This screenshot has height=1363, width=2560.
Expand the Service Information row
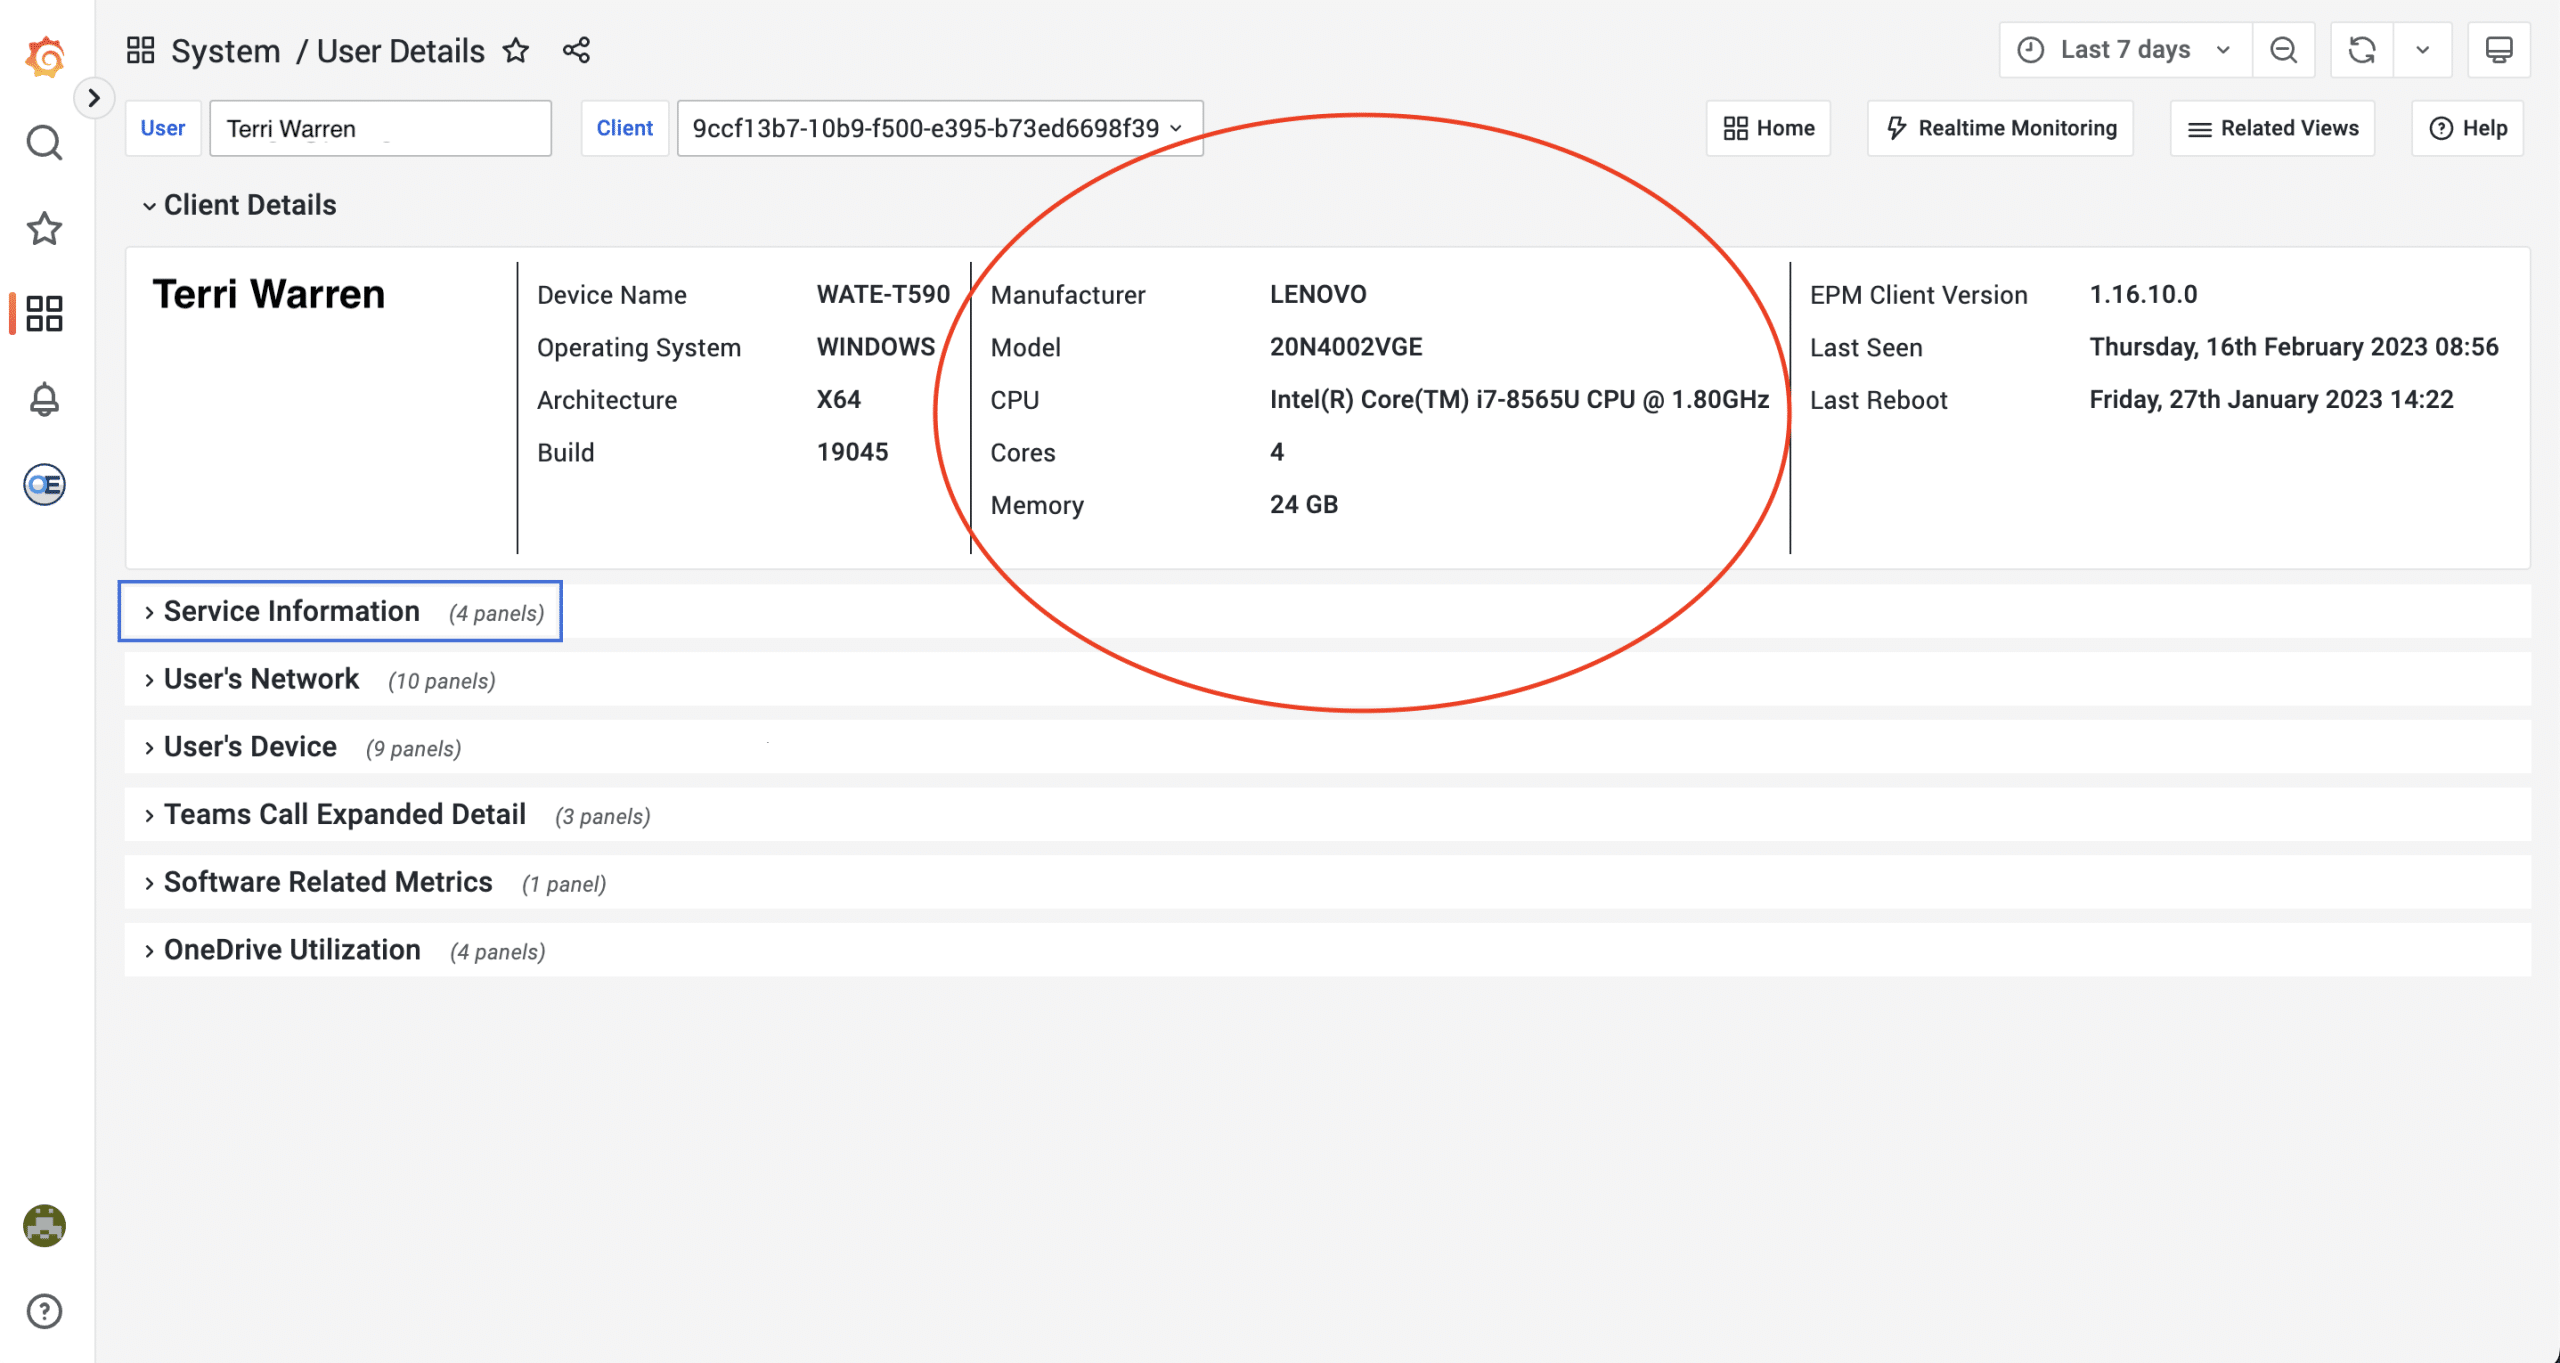tap(291, 611)
